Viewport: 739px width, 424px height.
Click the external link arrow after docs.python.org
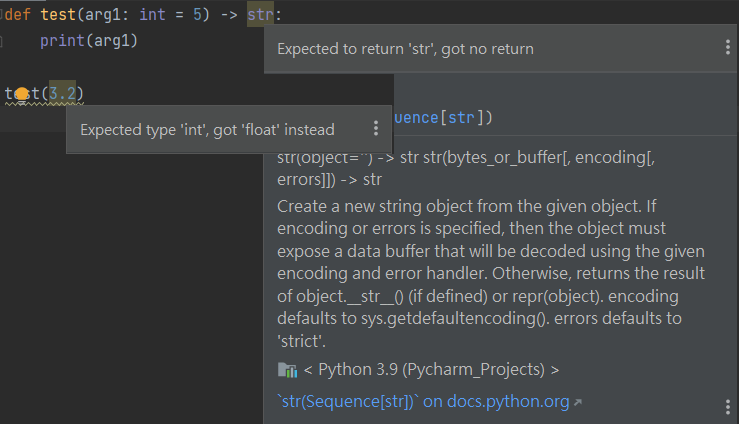coord(578,402)
